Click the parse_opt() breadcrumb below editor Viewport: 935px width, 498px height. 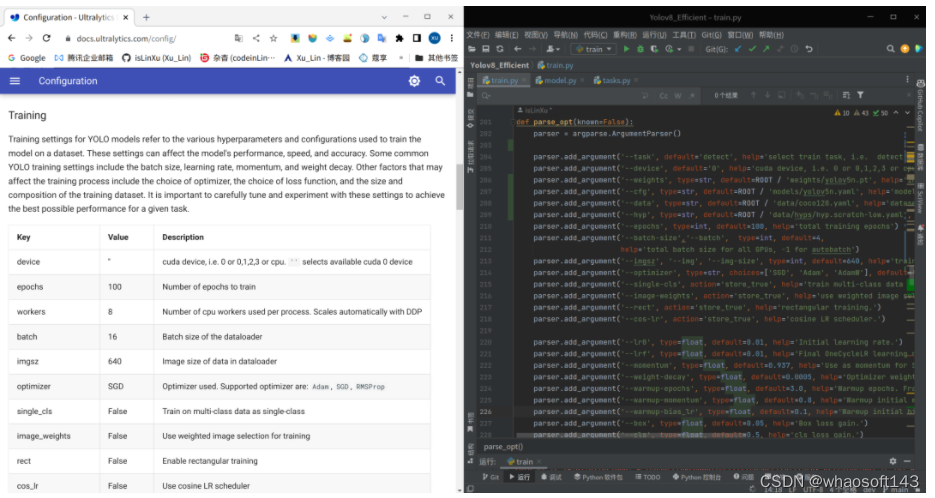(503, 446)
